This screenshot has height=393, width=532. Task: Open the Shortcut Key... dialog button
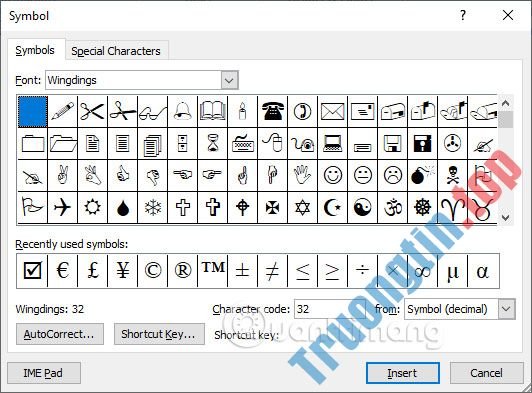pyautogui.click(x=159, y=334)
